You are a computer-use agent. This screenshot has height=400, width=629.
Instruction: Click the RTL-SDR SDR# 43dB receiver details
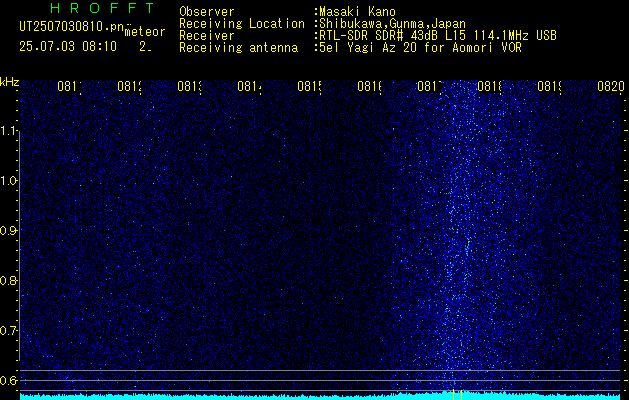click(438, 36)
